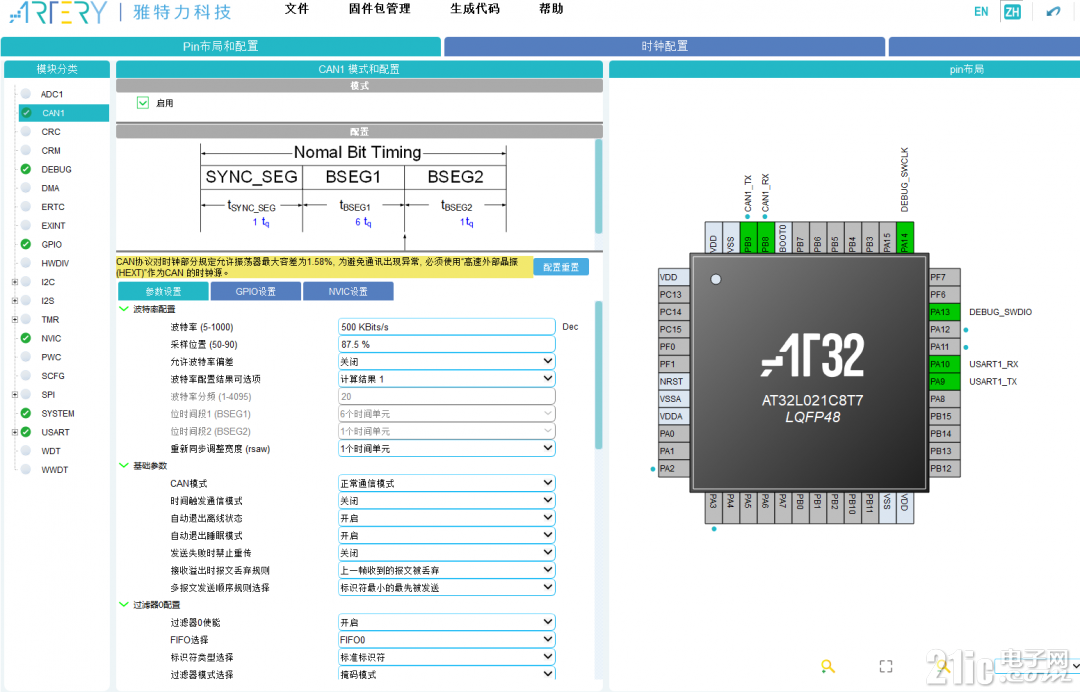Click the PA10 pin on the chip
Image resolution: width=1080 pixels, height=692 pixels.
point(944,364)
